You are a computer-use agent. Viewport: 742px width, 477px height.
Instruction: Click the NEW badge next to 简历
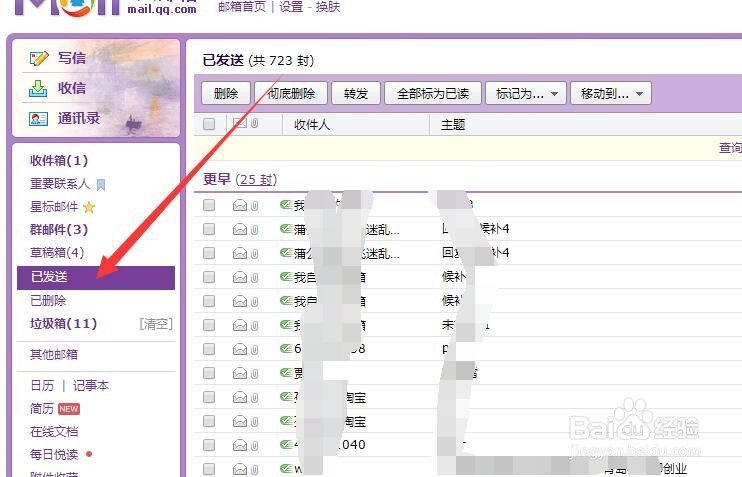tap(69, 409)
